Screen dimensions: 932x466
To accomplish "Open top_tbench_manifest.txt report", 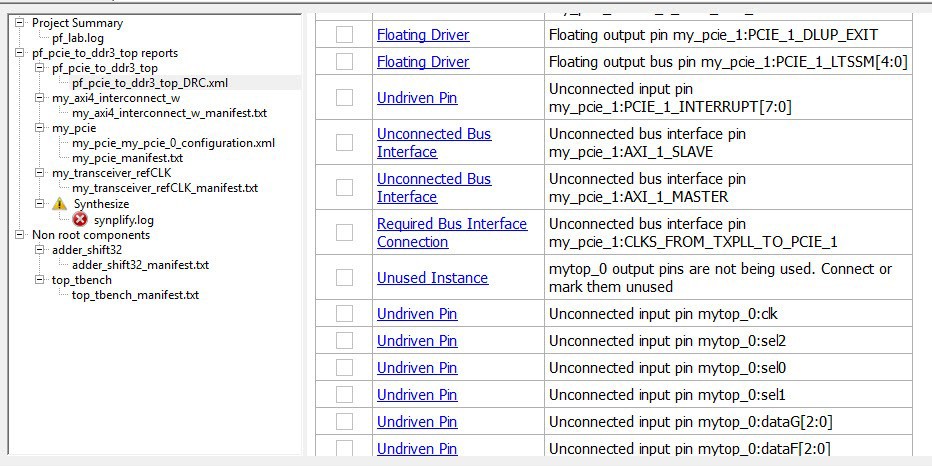I will click(x=135, y=295).
